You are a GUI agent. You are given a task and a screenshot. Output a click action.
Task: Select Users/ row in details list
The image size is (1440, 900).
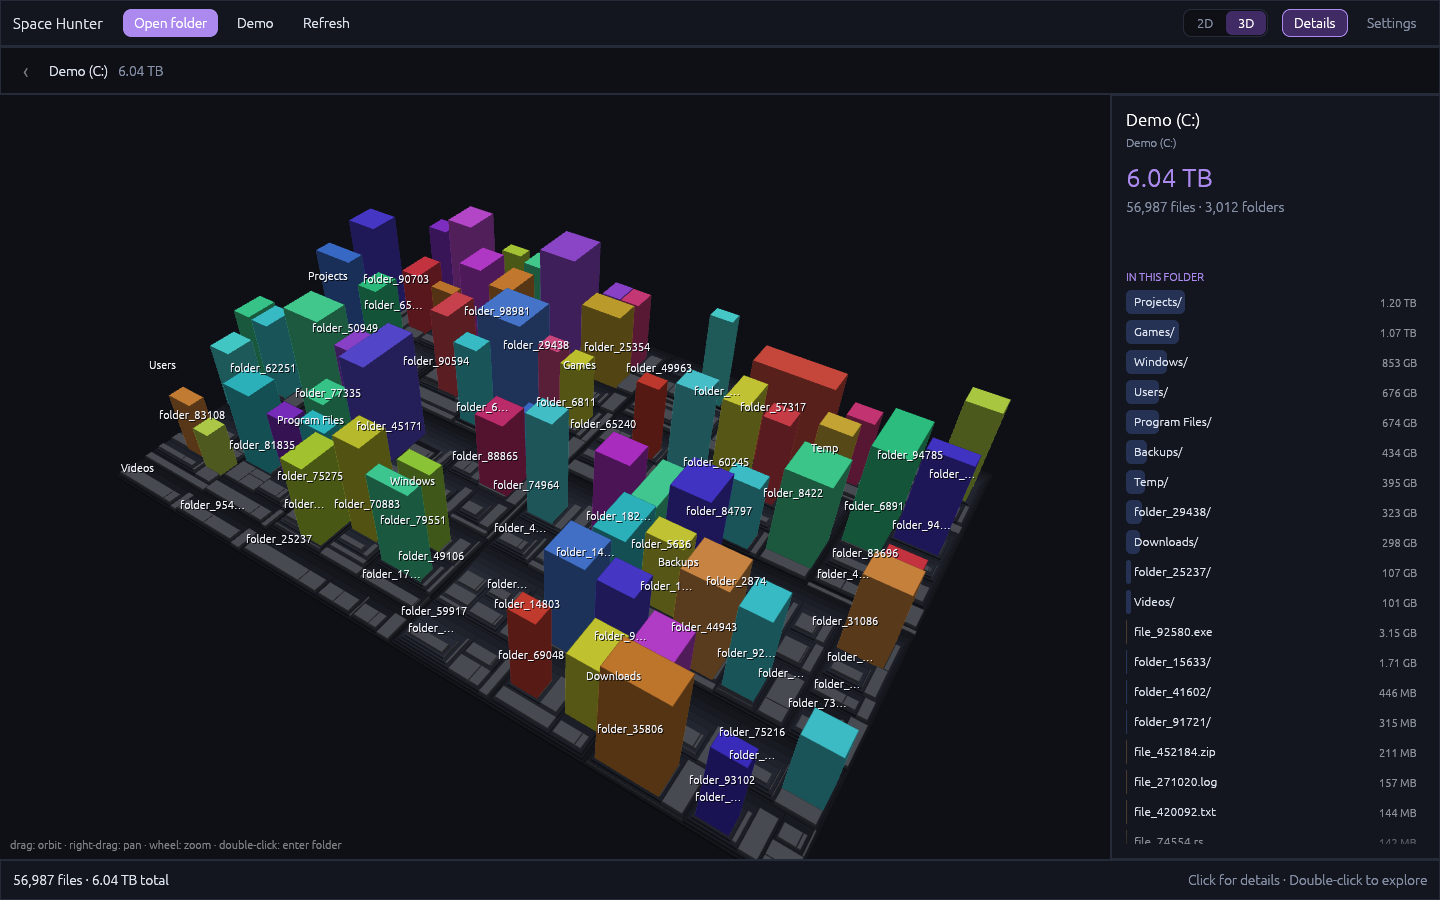click(x=1271, y=392)
